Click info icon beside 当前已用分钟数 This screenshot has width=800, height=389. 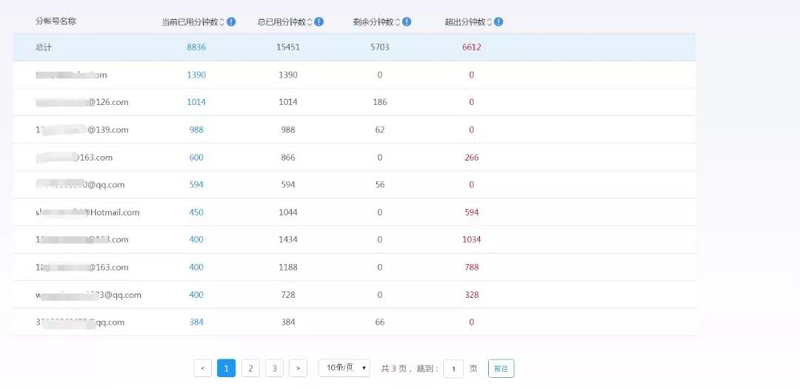(231, 22)
